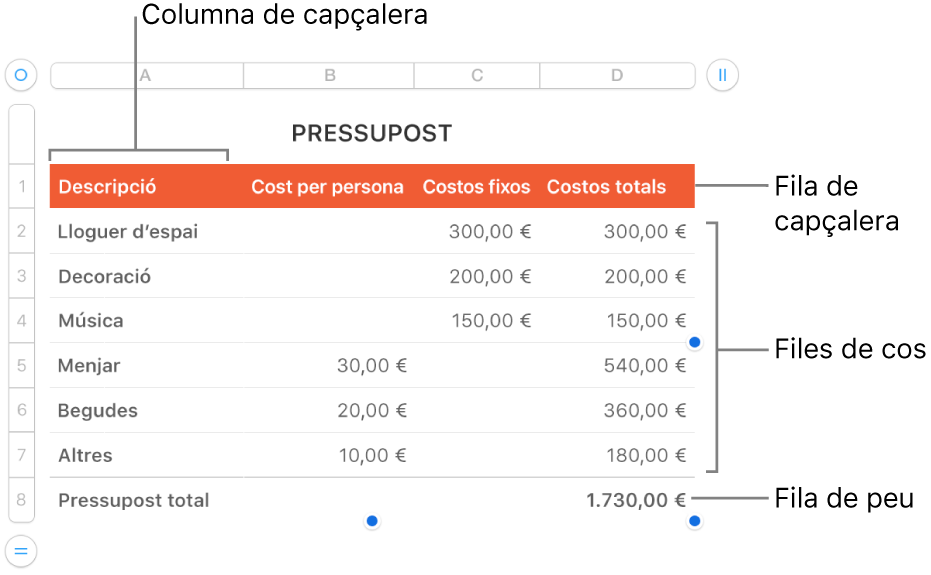The image size is (931, 575).
Task: Click the right-edge blue selection handle
Action: (695, 343)
